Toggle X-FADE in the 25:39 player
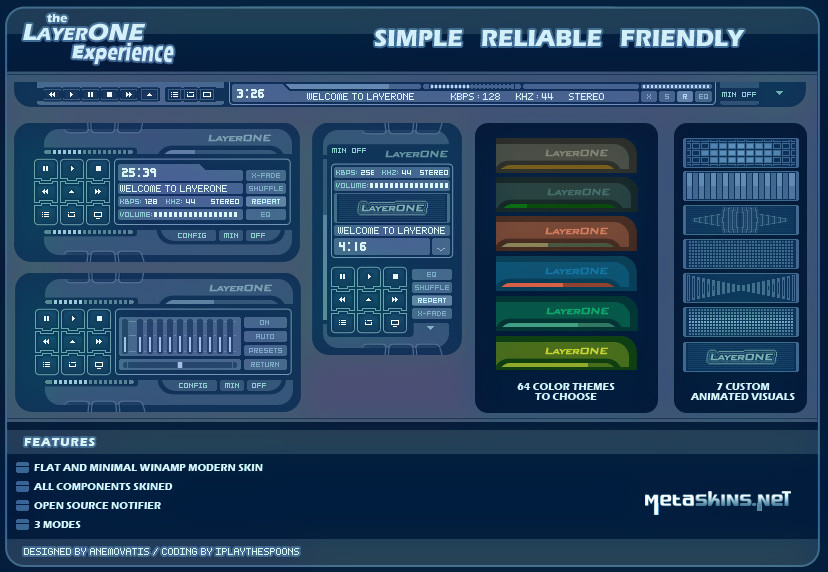The height and width of the screenshot is (572, 828). coord(266,175)
